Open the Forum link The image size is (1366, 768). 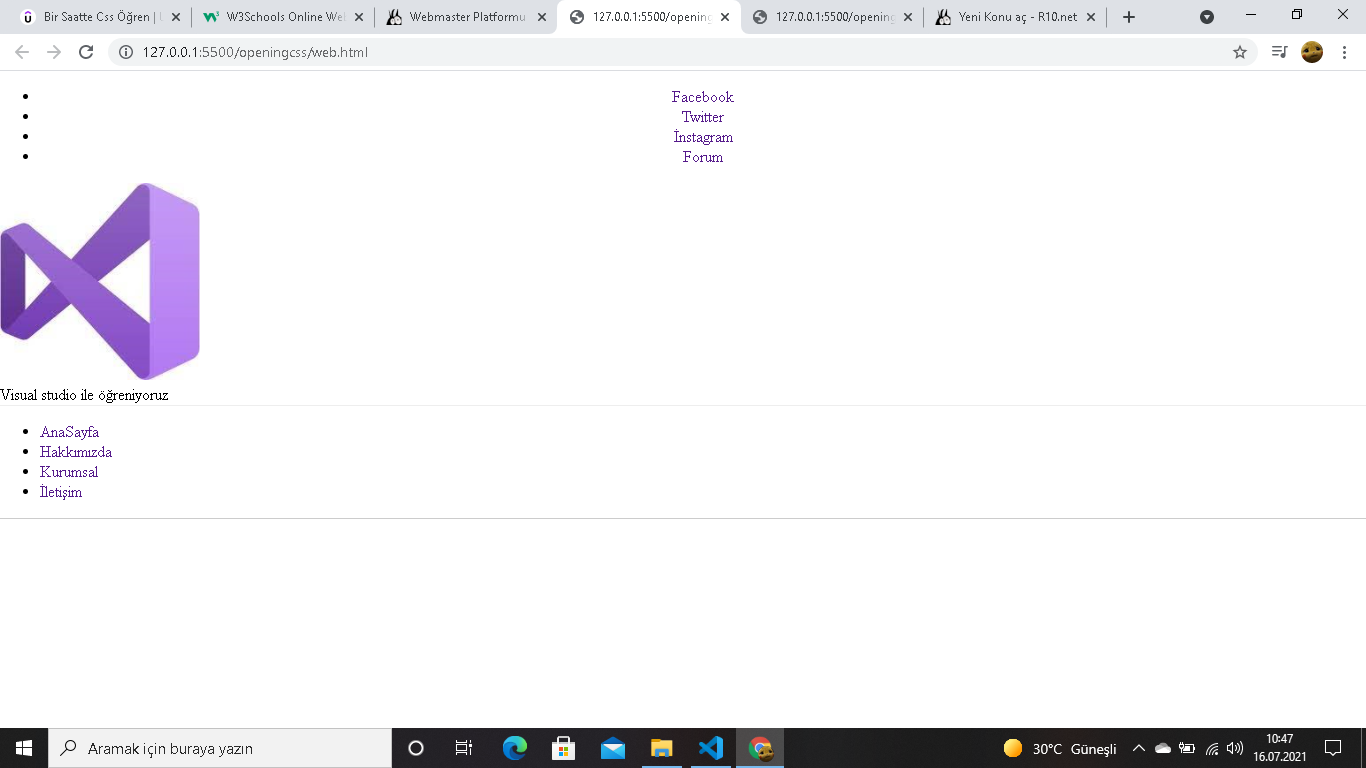pos(702,157)
